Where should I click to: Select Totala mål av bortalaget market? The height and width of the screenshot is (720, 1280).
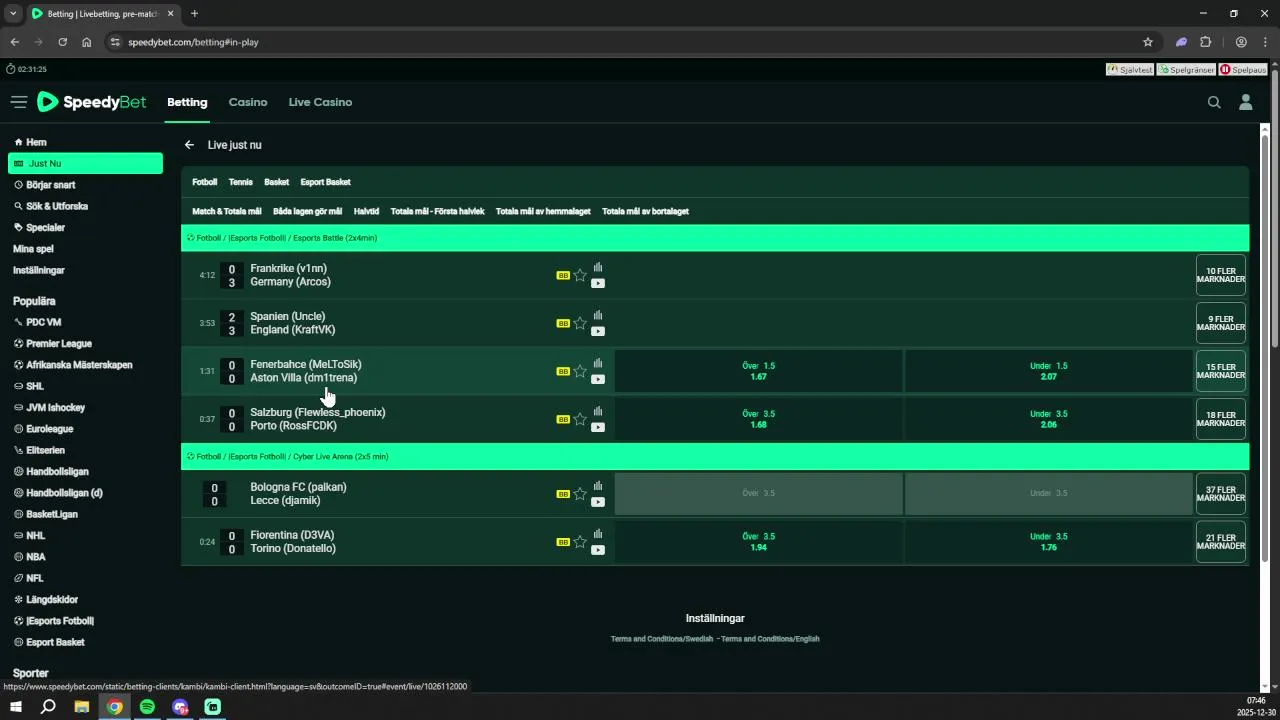(645, 211)
